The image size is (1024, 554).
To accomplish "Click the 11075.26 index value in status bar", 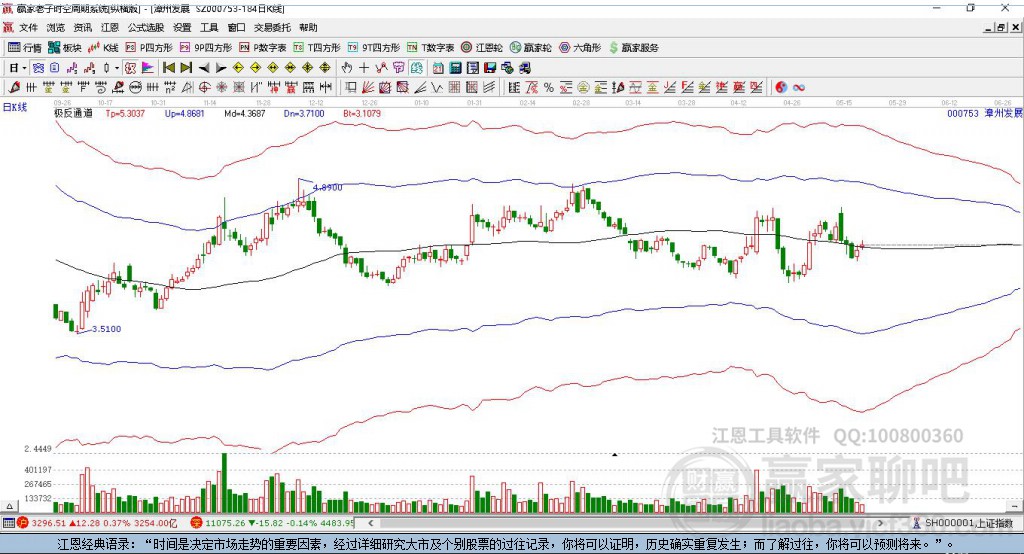I will click(x=225, y=523).
